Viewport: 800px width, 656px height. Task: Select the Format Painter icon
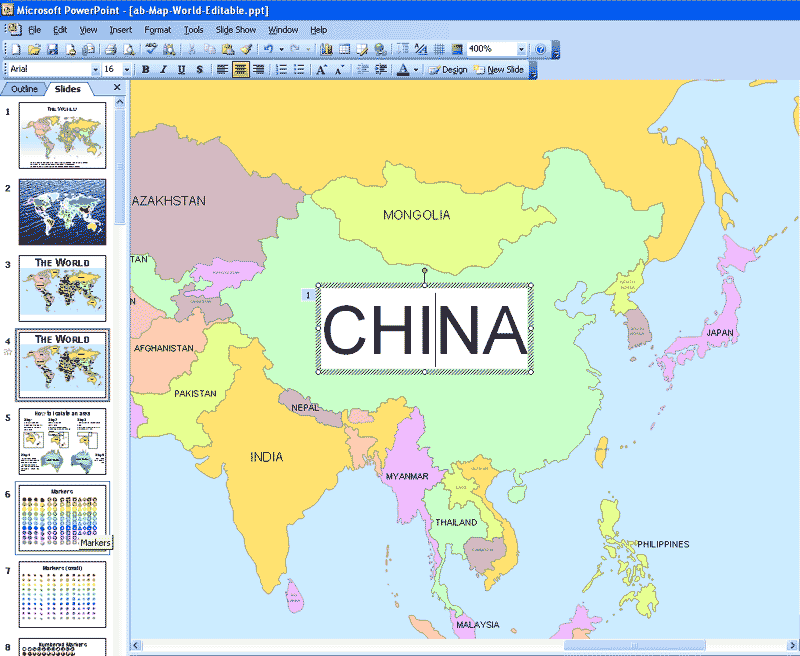coord(245,47)
